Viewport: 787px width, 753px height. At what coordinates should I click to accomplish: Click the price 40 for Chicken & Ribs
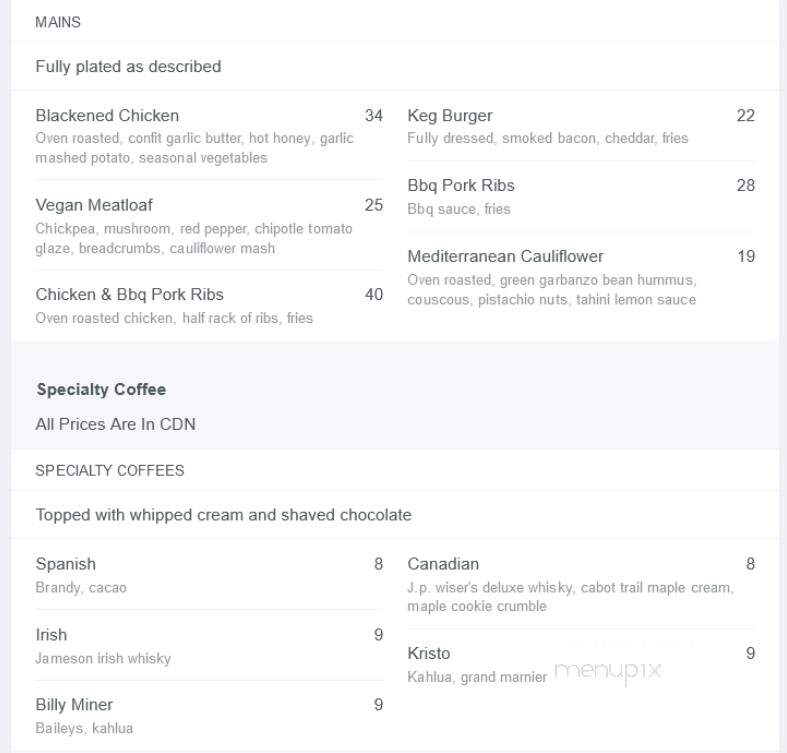pyautogui.click(x=374, y=294)
